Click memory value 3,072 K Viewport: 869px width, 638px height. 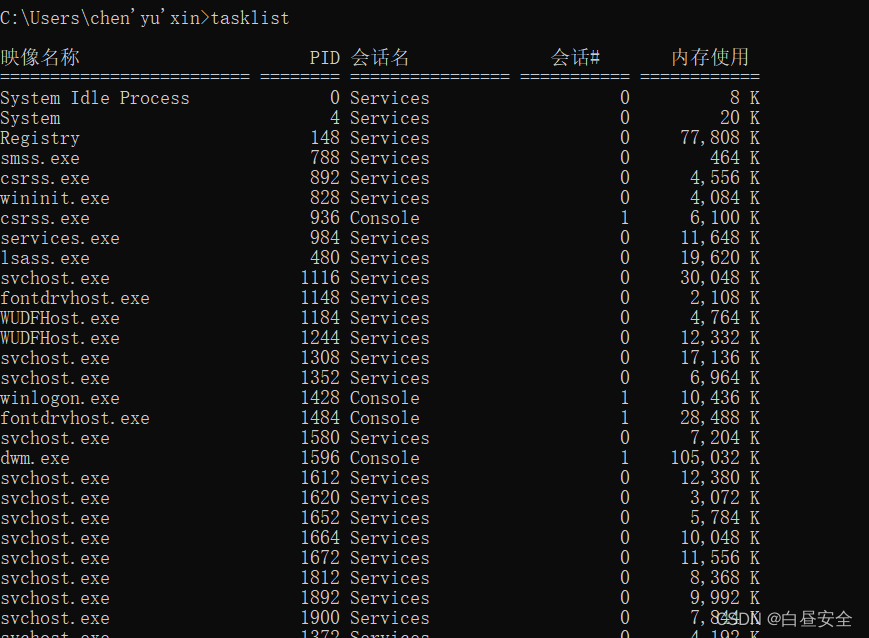point(725,497)
